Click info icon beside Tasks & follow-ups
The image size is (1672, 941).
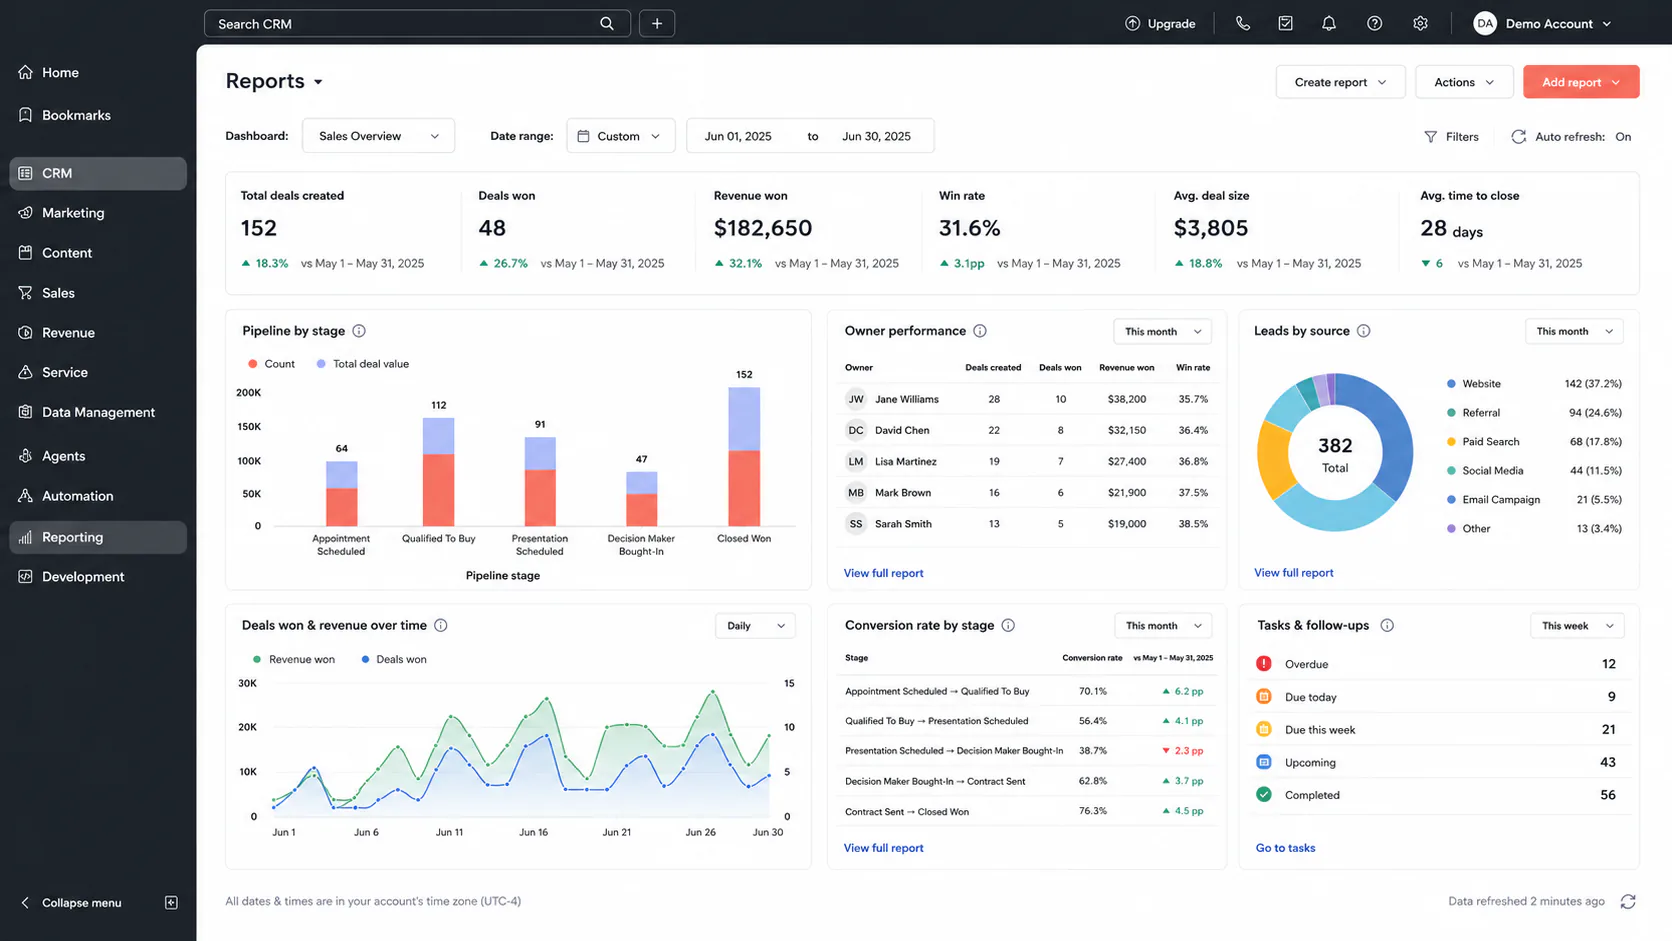point(1387,625)
